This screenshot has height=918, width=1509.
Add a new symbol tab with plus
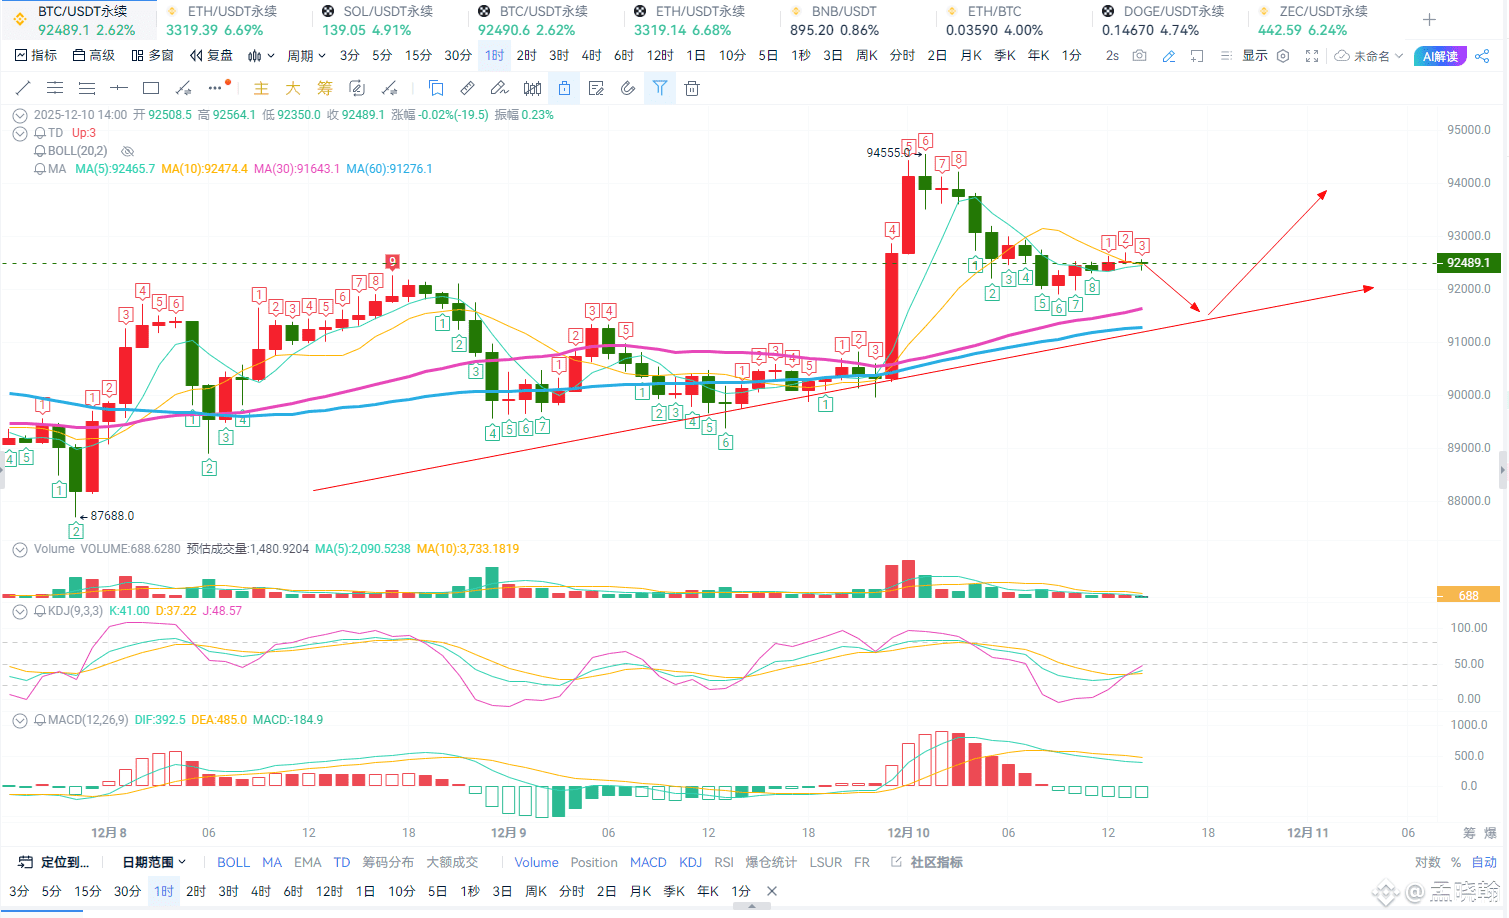1429,20
